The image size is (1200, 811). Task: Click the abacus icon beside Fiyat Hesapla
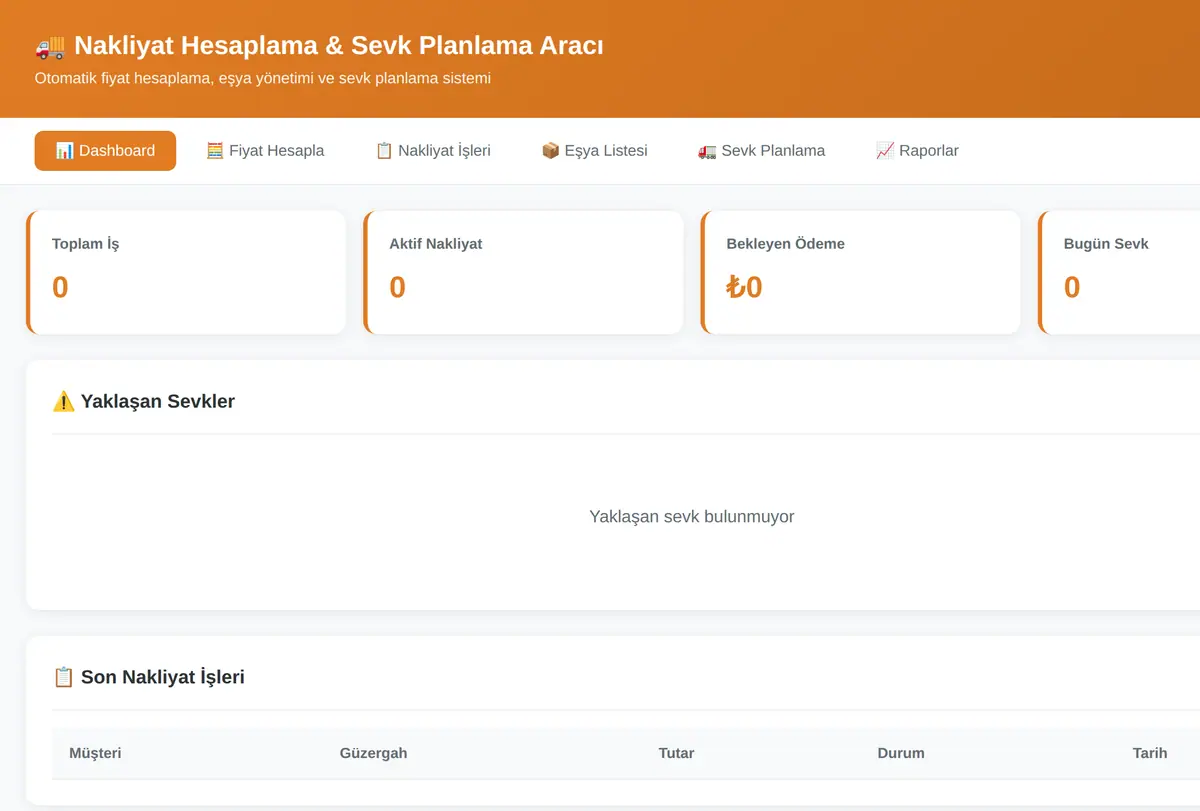point(215,151)
